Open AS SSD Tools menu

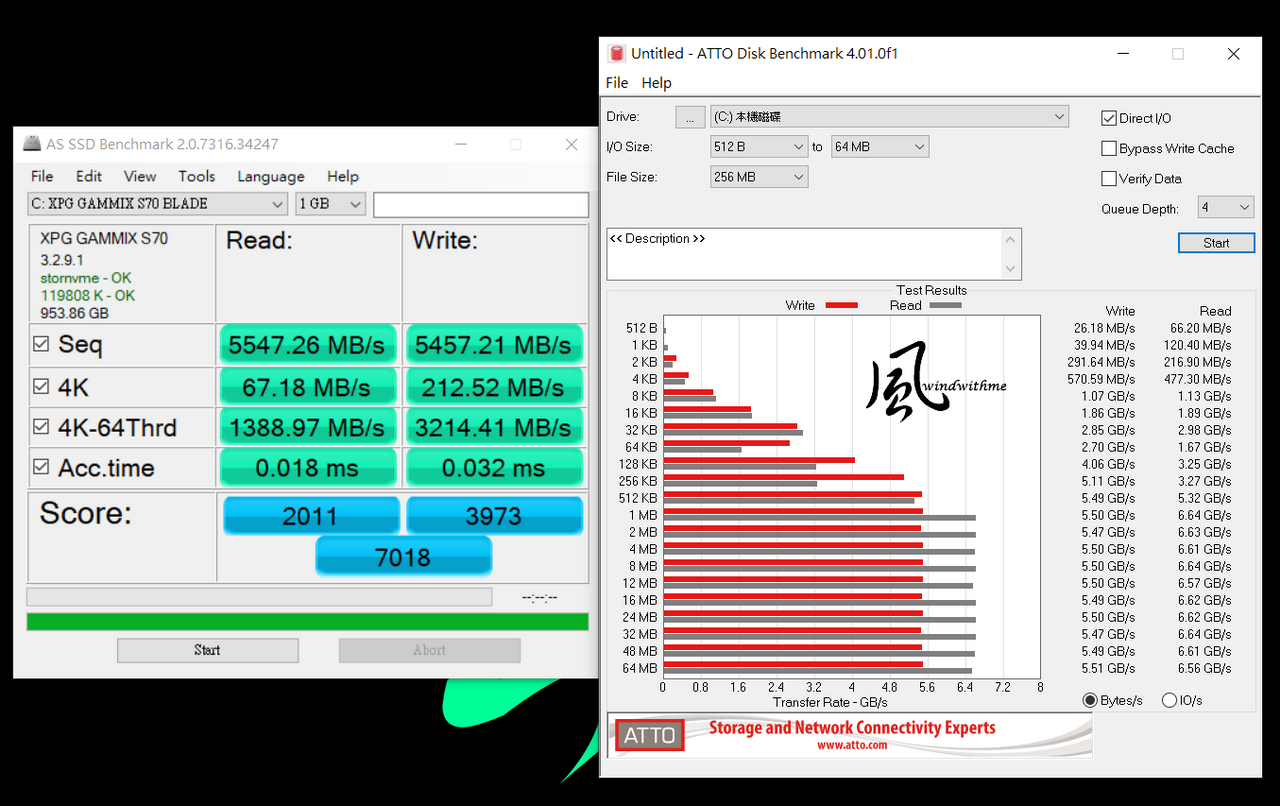coord(197,176)
